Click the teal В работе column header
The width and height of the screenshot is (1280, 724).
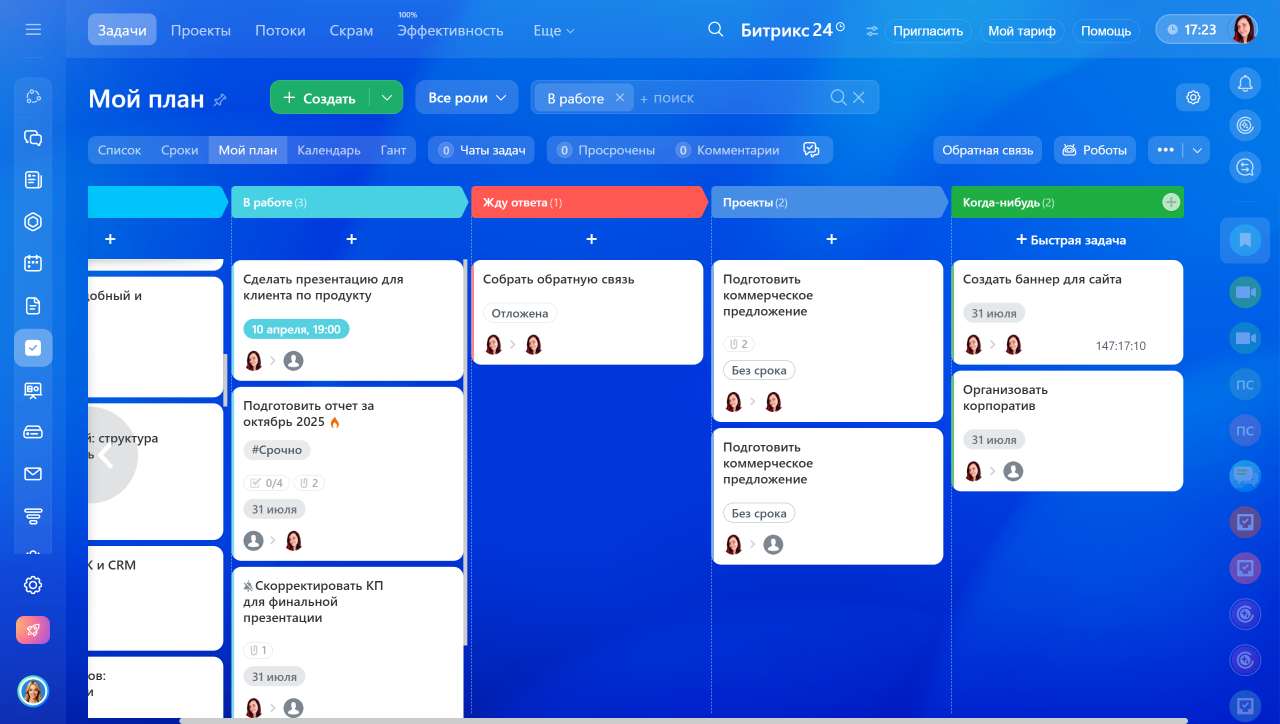(x=349, y=202)
